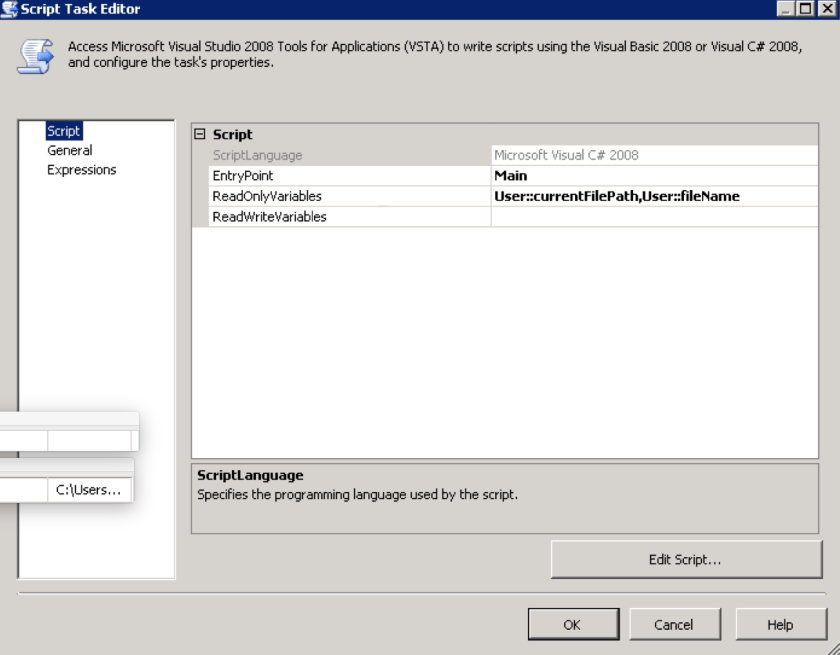Confirm the dialog with OK
Viewport: 840px width, 655px height.
(x=571, y=625)
